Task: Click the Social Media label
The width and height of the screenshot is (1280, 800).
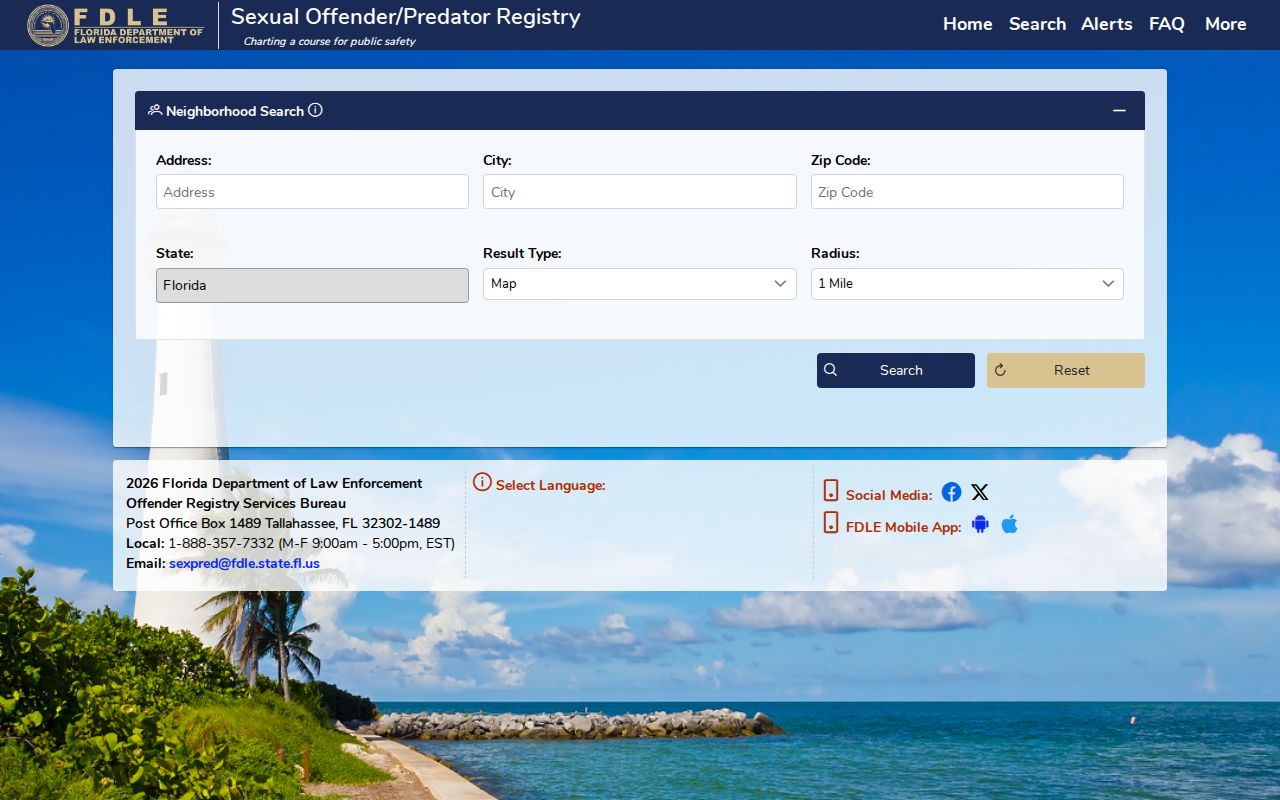Action: pyautogui.click(x=889, y=495)
